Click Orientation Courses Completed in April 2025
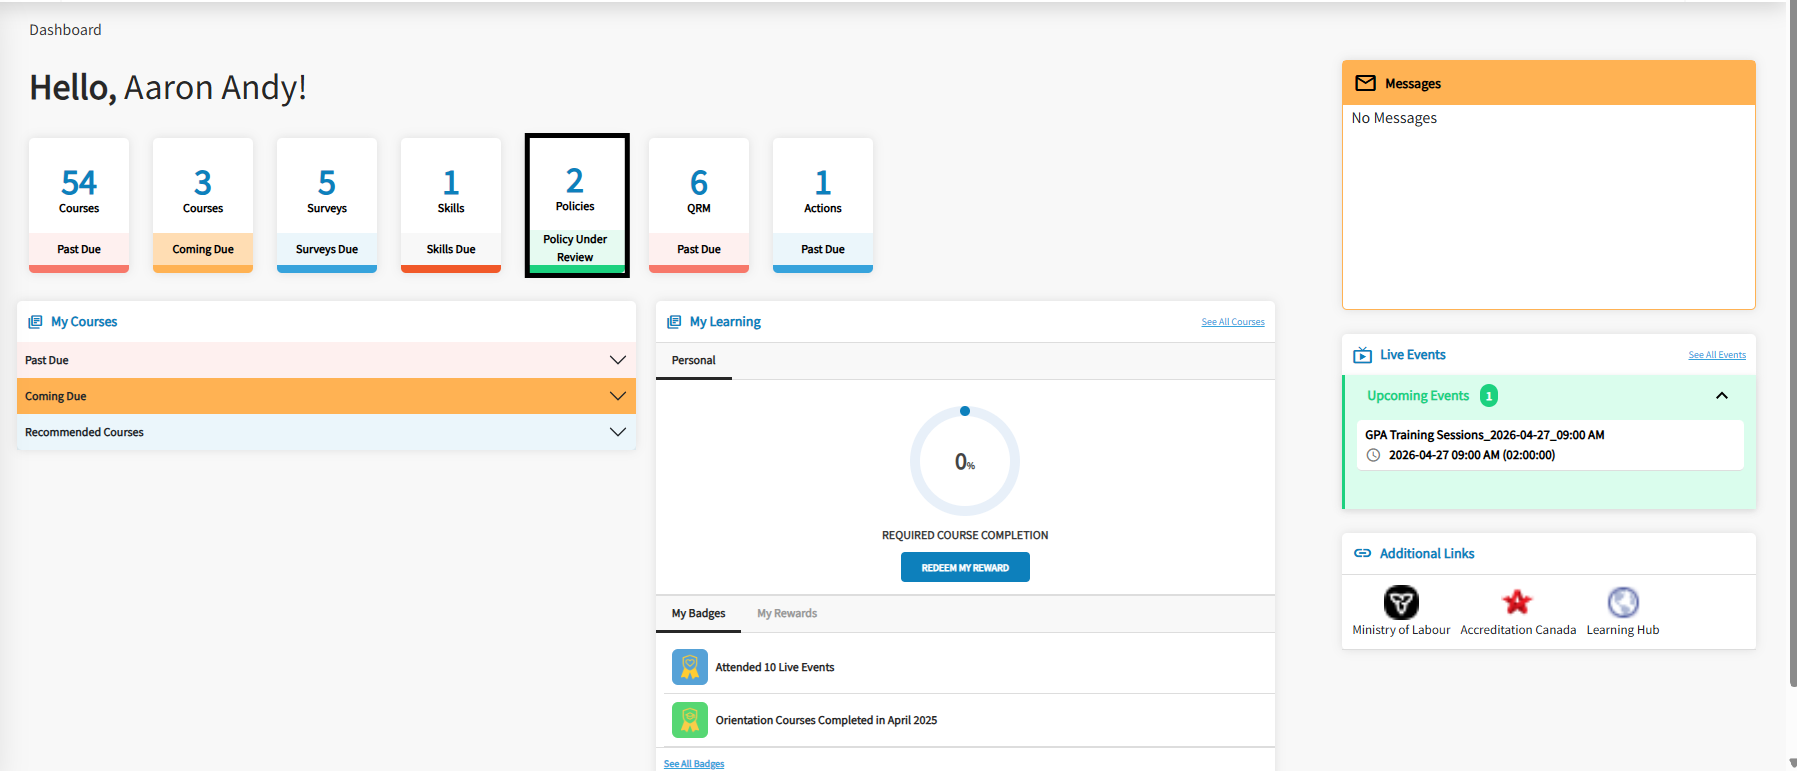 pos(826,720)
